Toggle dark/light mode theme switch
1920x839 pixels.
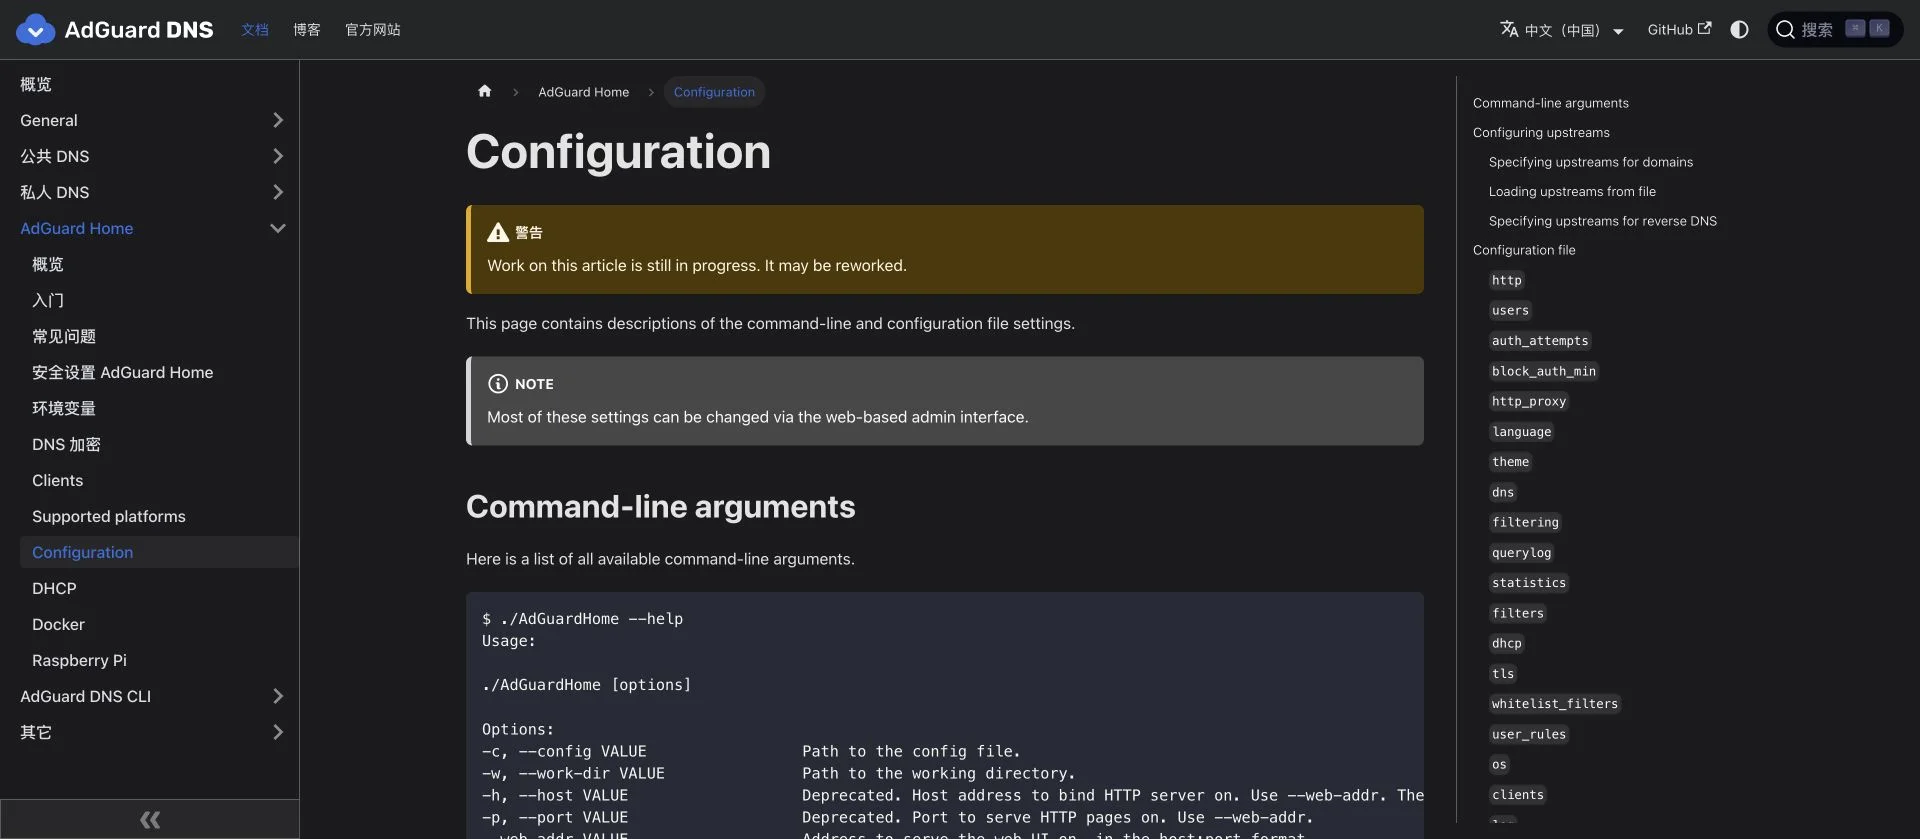pyautogui.click(x=1740, y=30)
